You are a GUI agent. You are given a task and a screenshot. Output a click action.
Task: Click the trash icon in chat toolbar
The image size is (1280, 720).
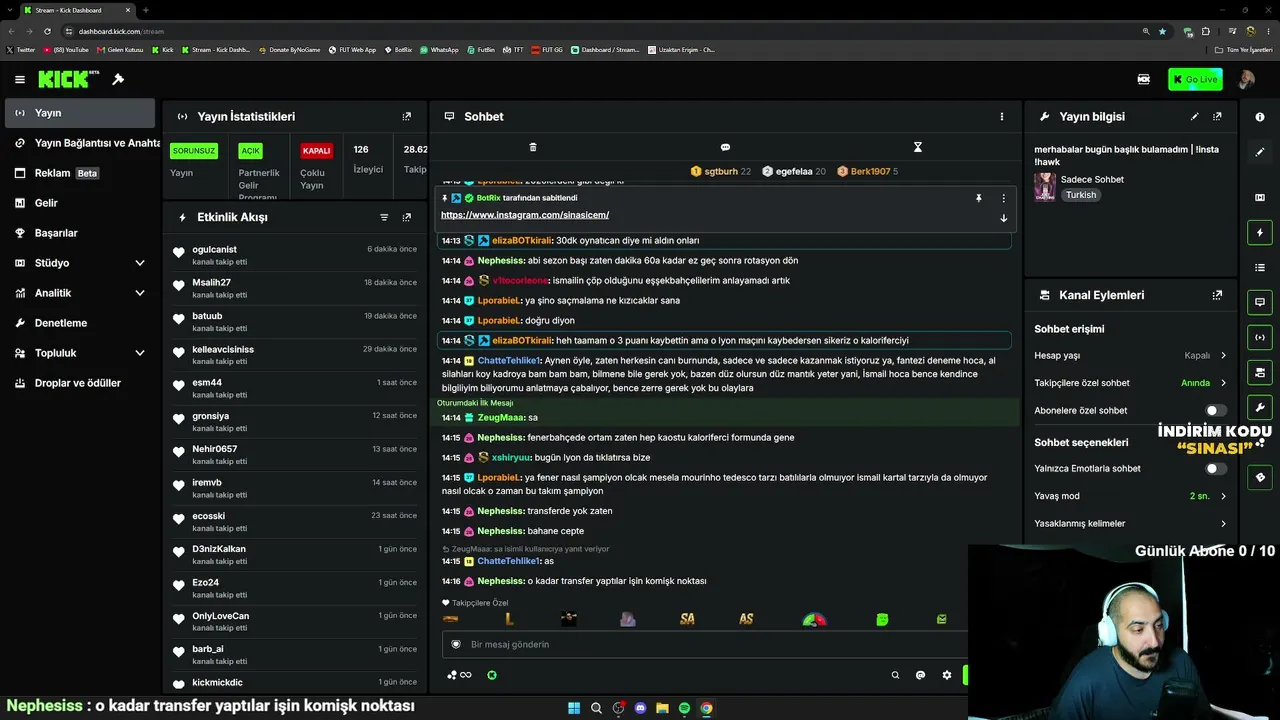pos(533,147)
